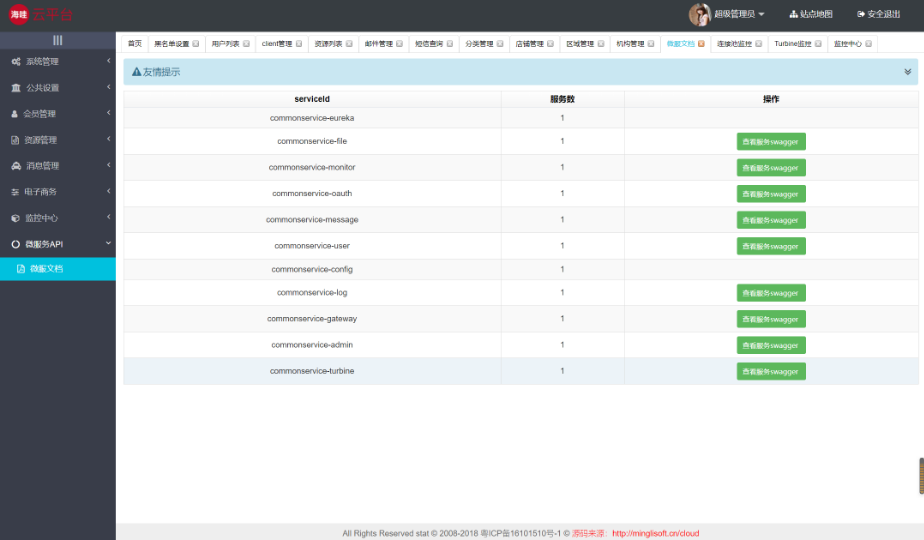The width and height of the screenshot is (924, 540).
Task: Collapse the 微服务API menu chevron
Action: [x=108, y=243]
